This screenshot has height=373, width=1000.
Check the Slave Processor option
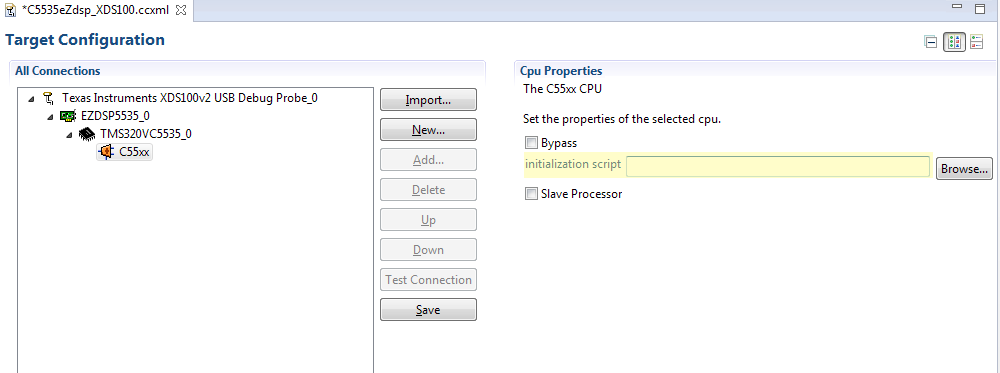pyautogui.click(x=531, y=194)
